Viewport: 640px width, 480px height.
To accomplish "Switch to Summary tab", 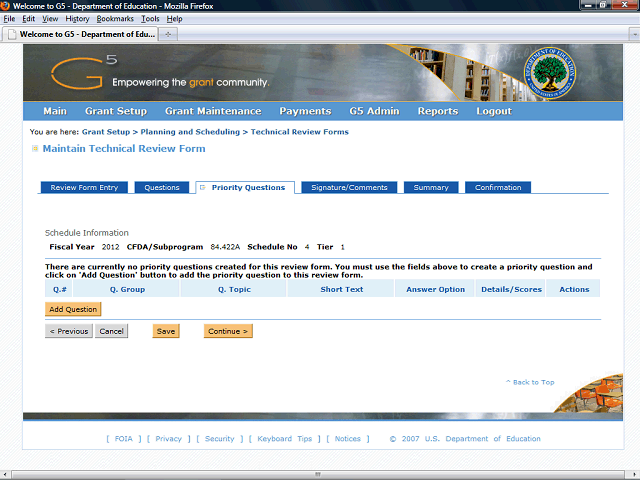I will [x=431, y=187].
